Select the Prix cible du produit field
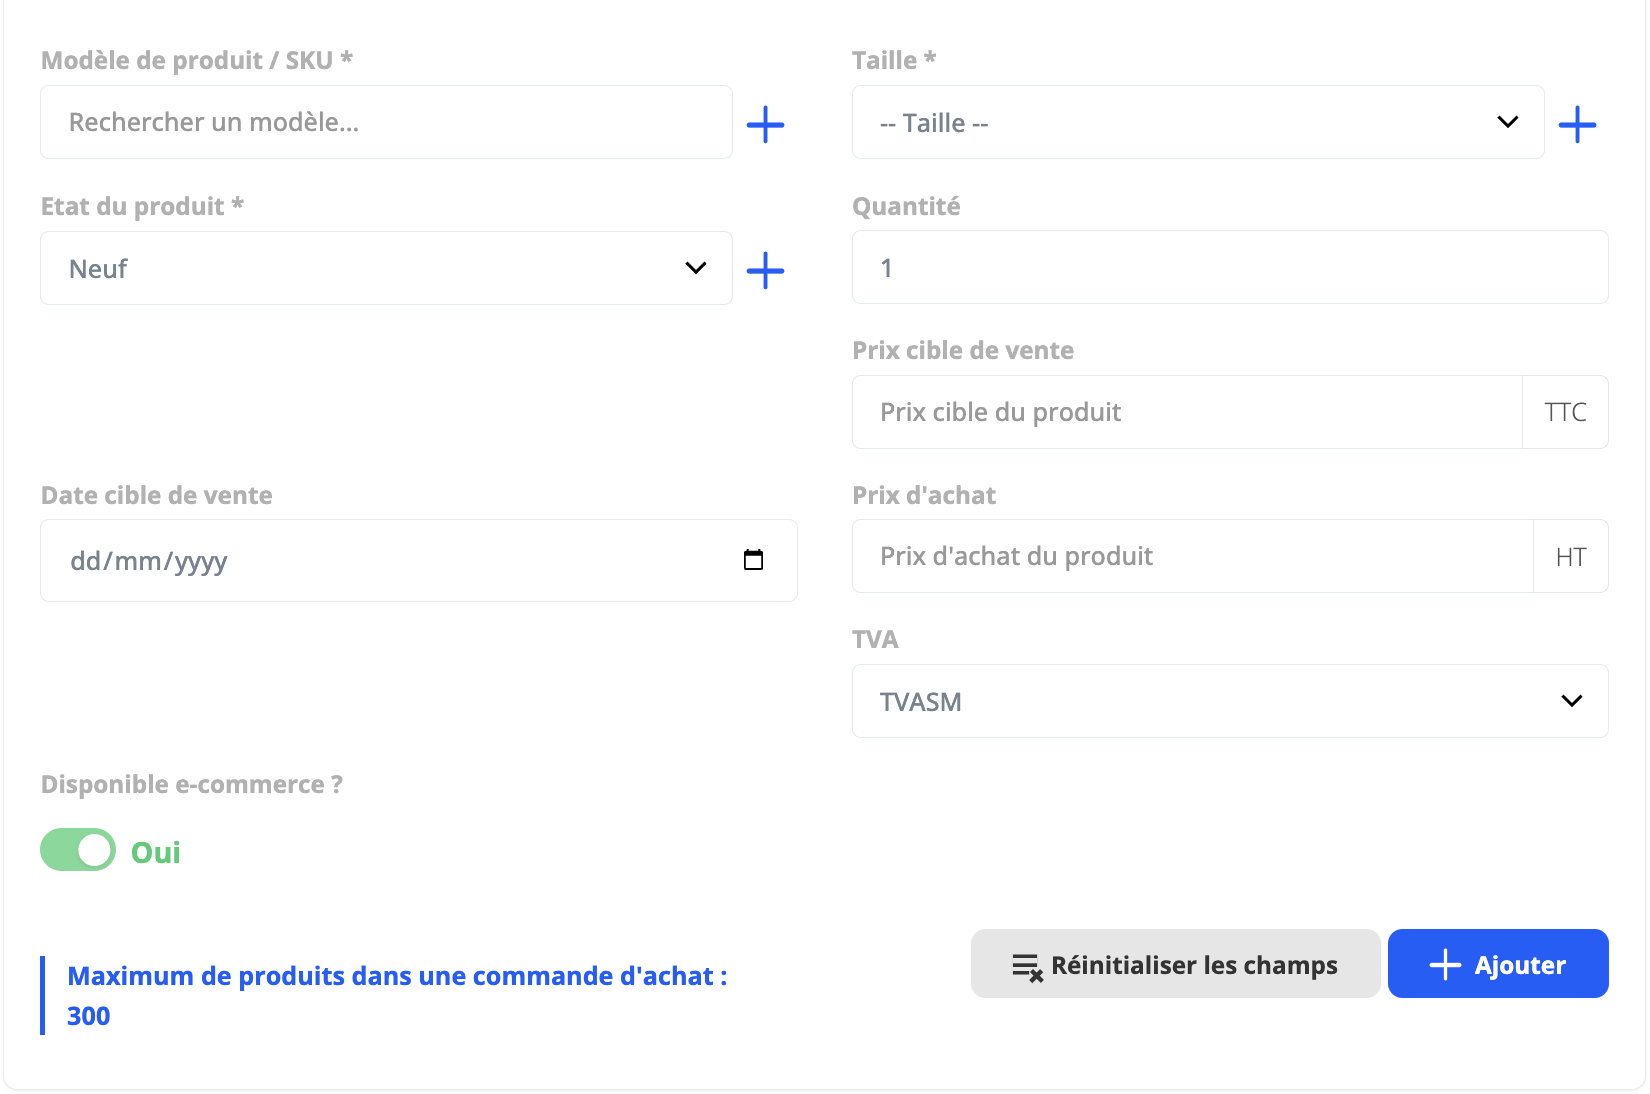 click(1186, 412)
